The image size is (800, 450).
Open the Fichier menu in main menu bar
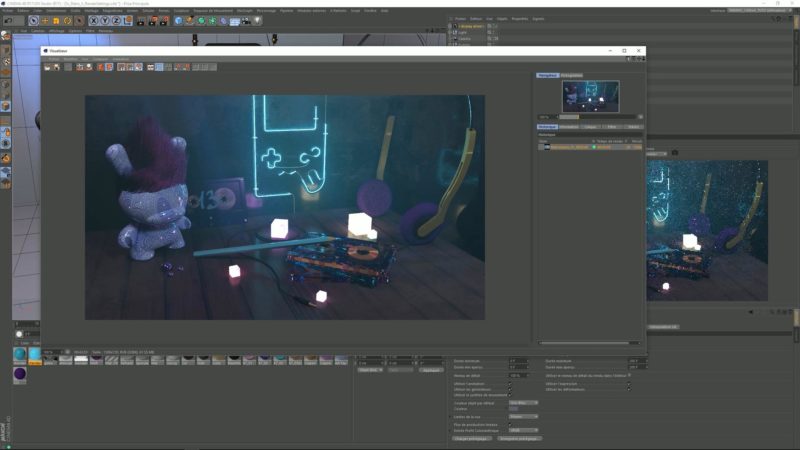[x=8, y=10]
